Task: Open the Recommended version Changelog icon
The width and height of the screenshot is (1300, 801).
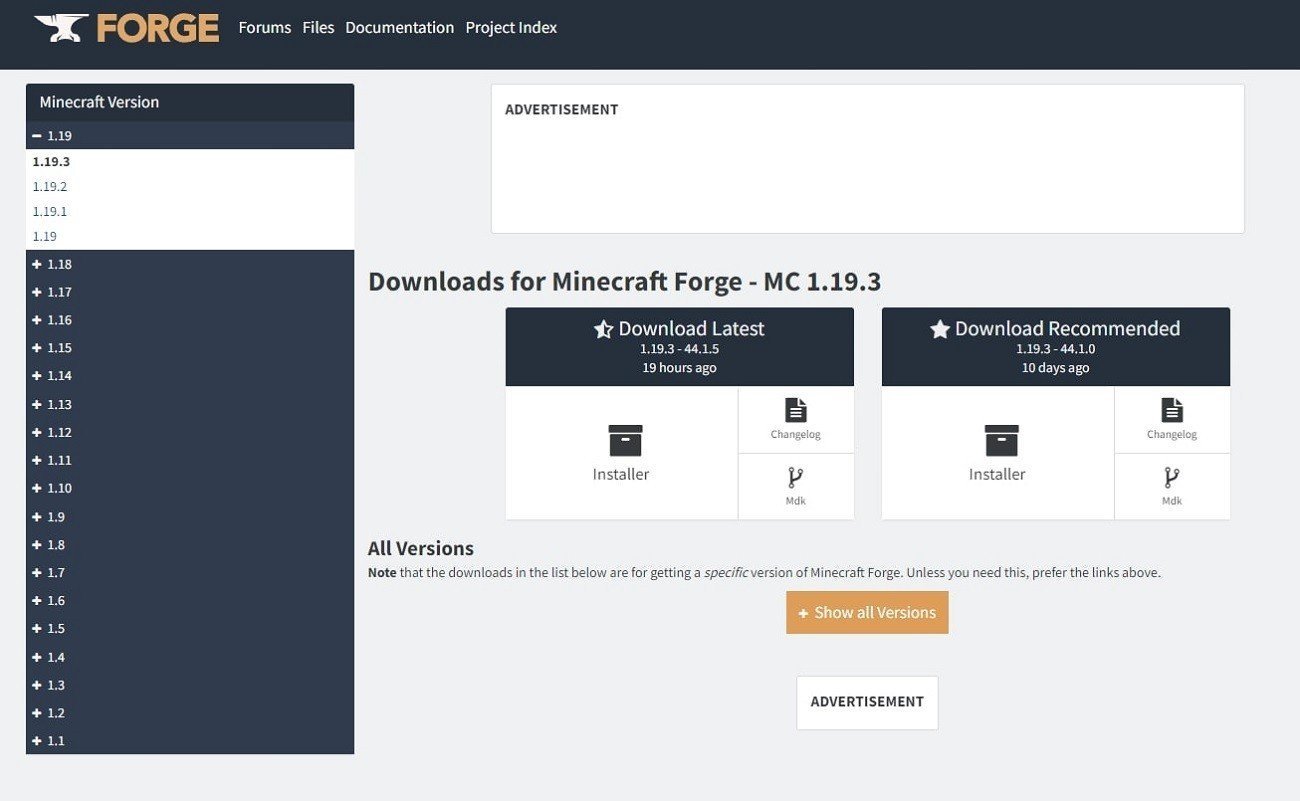Action: [x=1172, y=419]
